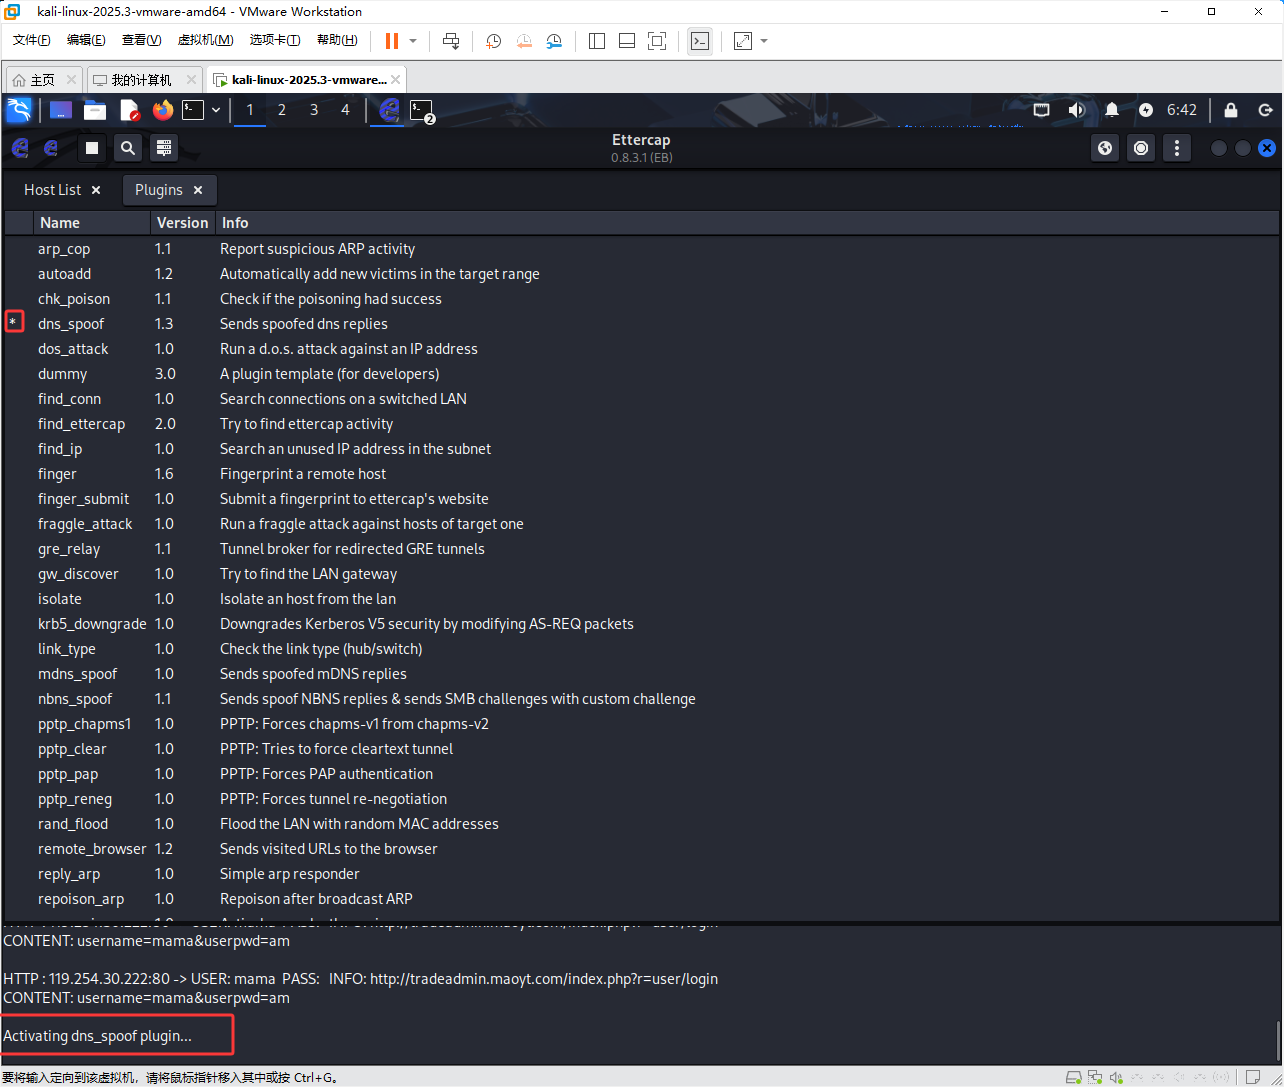1284x1087 pixels.
Task: Open the 选项卡(T) menu
Action: pos(275,40)
